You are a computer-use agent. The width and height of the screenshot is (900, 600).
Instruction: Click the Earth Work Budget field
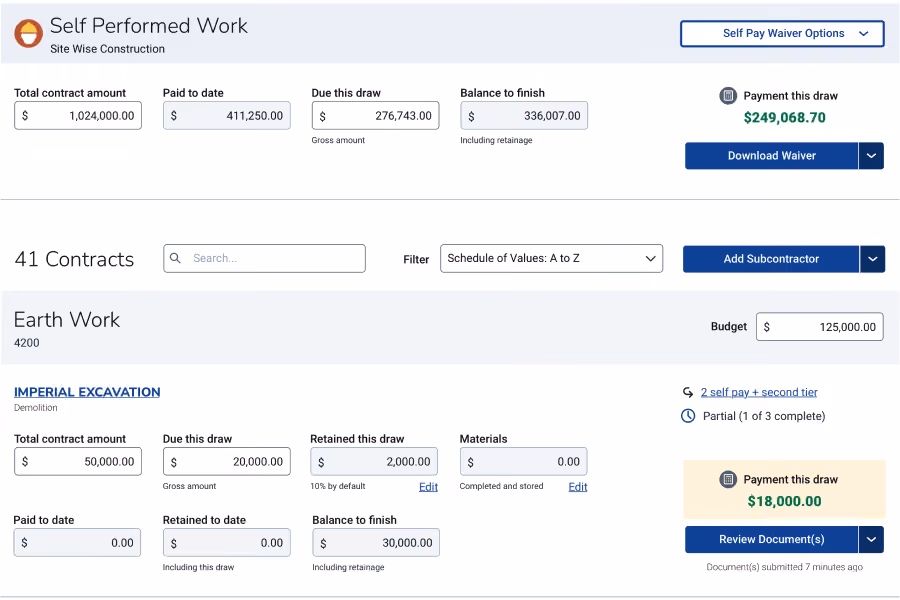820,327
